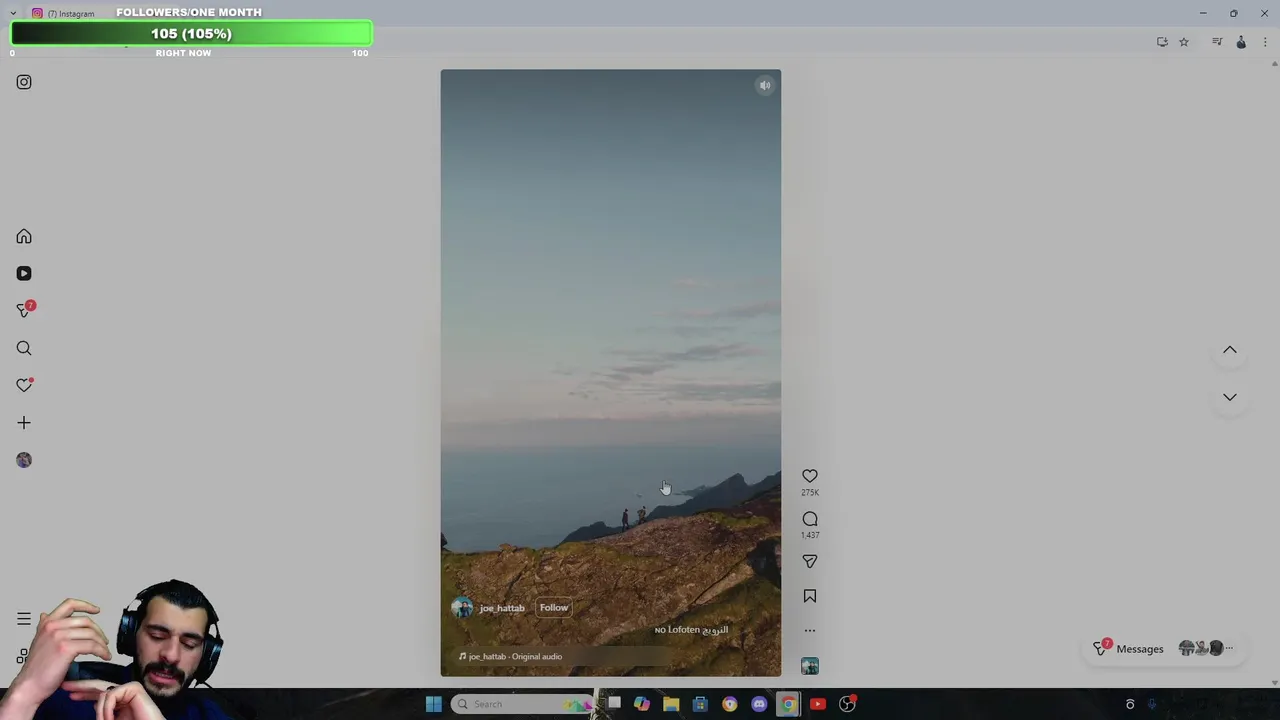Screen dimensions: 1280x720
Task: Open Direct messages from the sidebar icon
Action: (24, 310)
